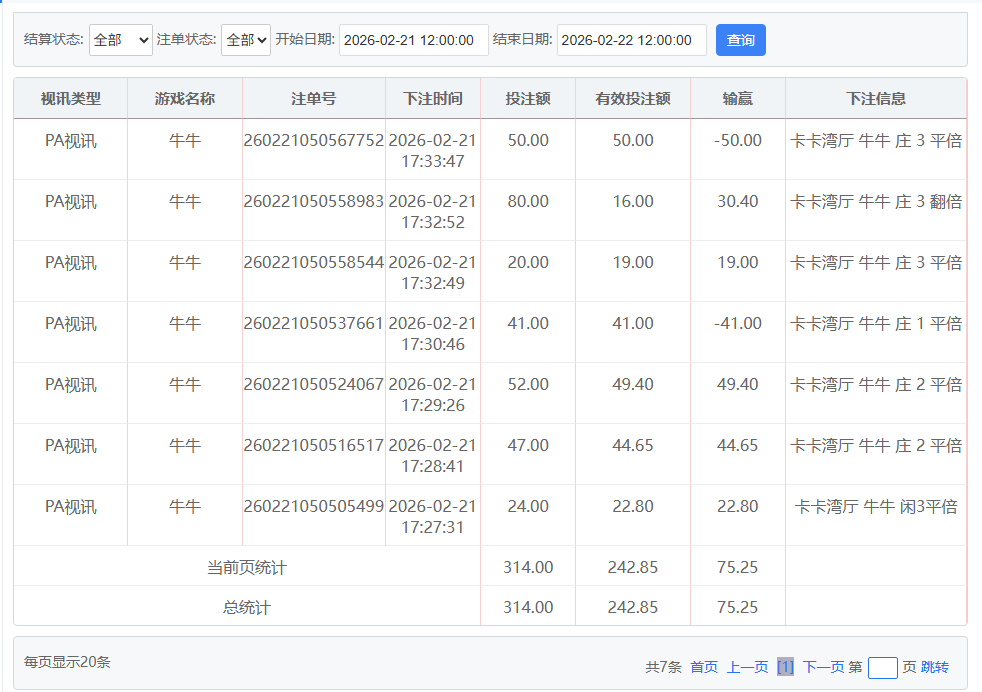The height and width of the screenshot is (692, 982).
Task: Click the 结束日期 date input field
Action: pos(631,40)
